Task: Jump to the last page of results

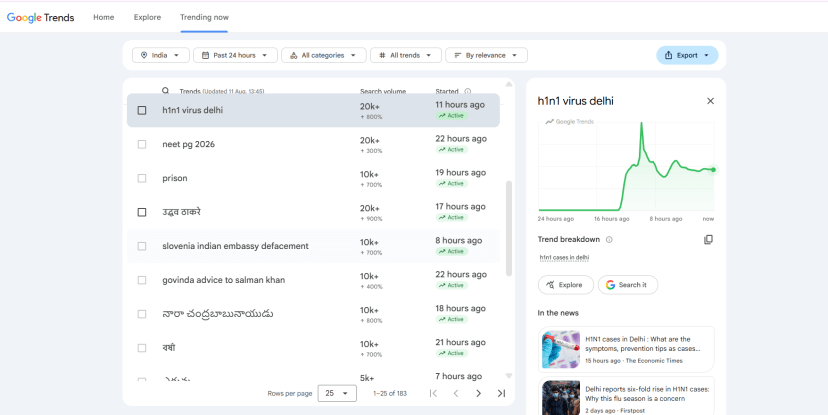Action: click(x=501, y=393)
